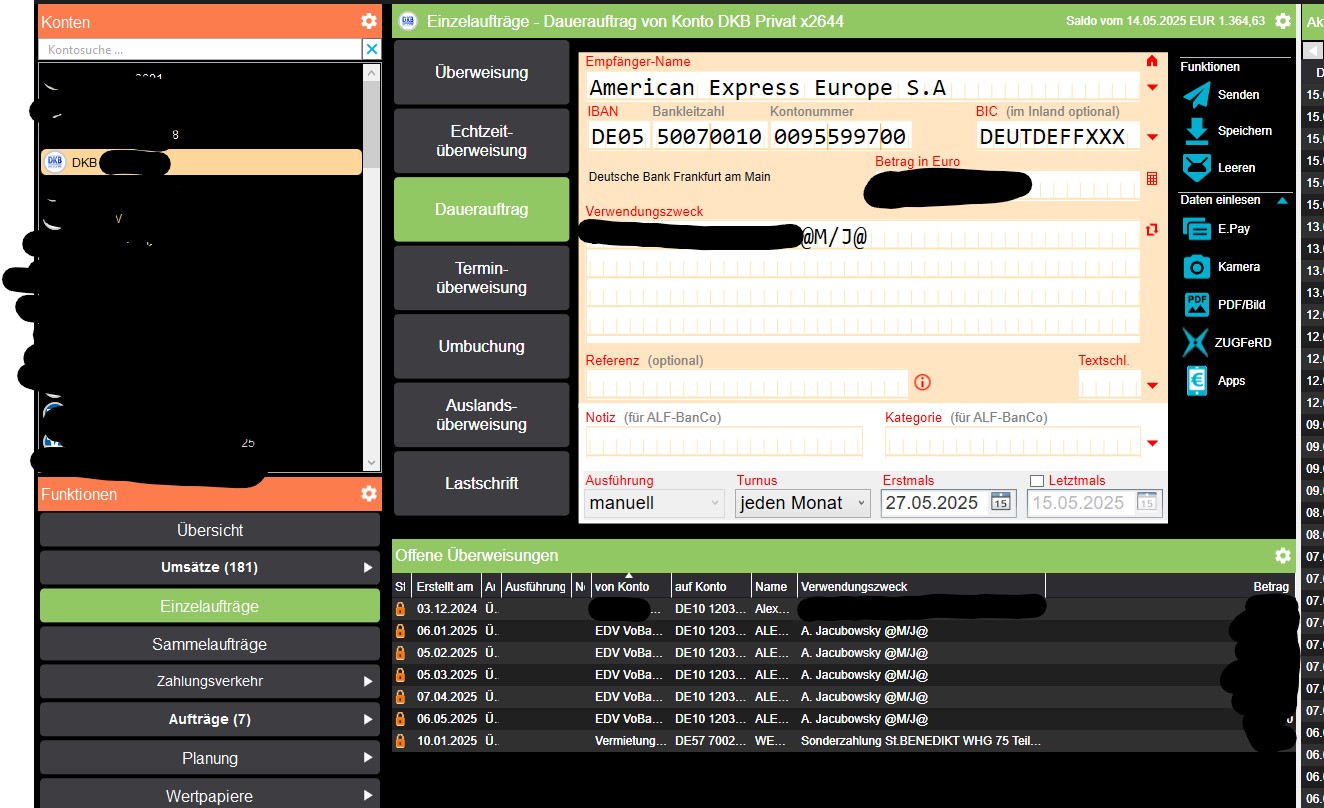Screen dimensions: 1324x808
Task: Clear the Kontosuche search field
Action: point(371,49)
